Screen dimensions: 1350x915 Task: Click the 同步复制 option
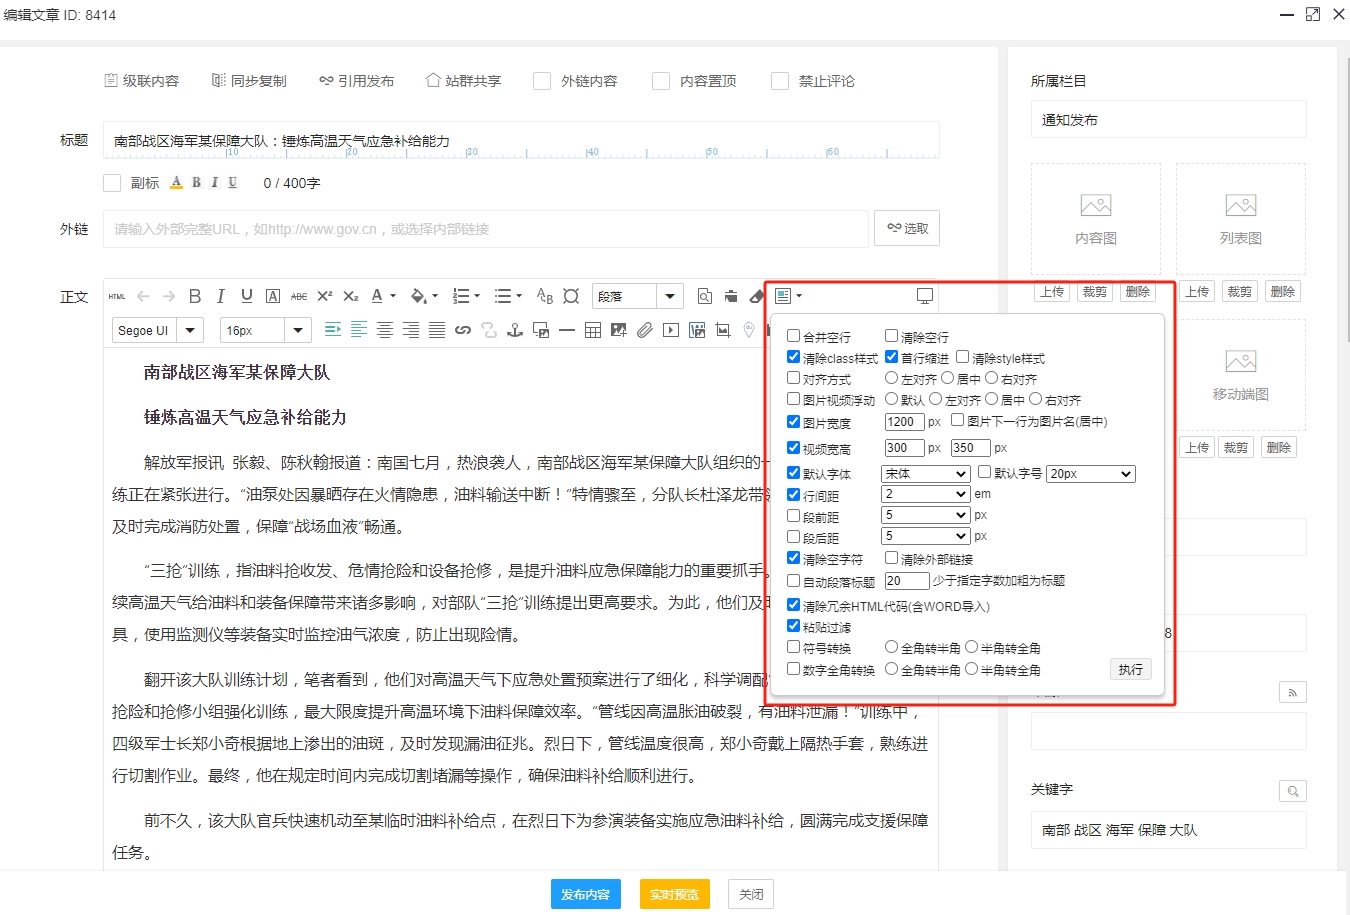(249, 81)
